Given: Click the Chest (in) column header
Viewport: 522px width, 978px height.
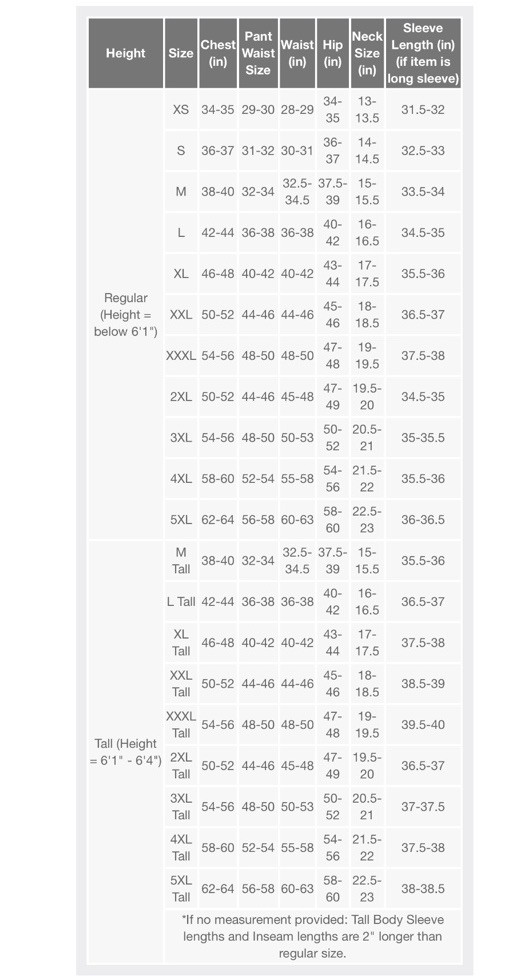Looking at the screenshot, I should (x=218, y=53).
